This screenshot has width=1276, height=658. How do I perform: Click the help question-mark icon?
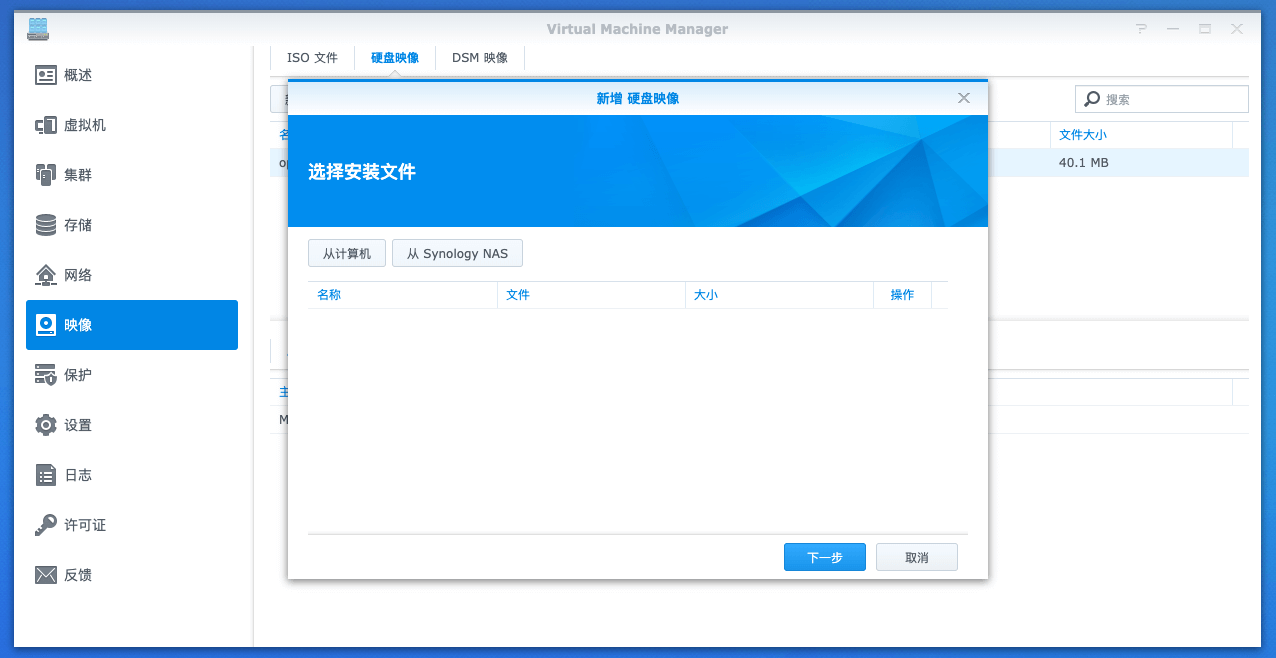tap(1140, 29)
